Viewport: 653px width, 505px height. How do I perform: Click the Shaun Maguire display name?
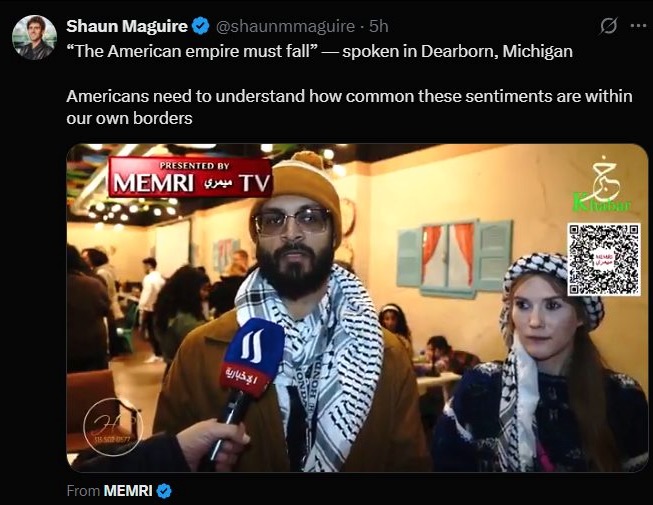point(127,26)
